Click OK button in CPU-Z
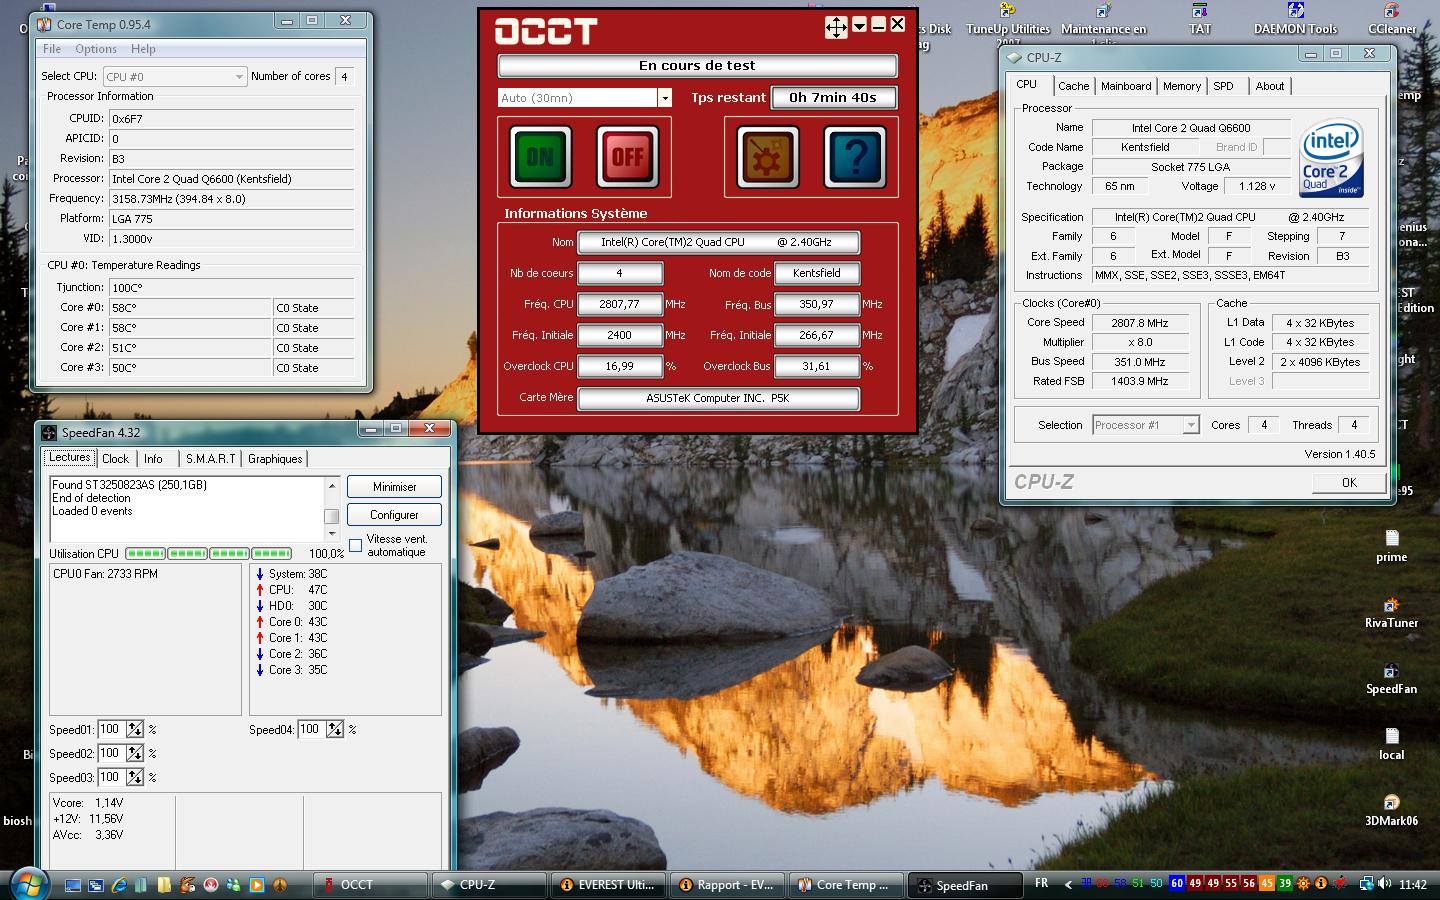 point(1349,483)
